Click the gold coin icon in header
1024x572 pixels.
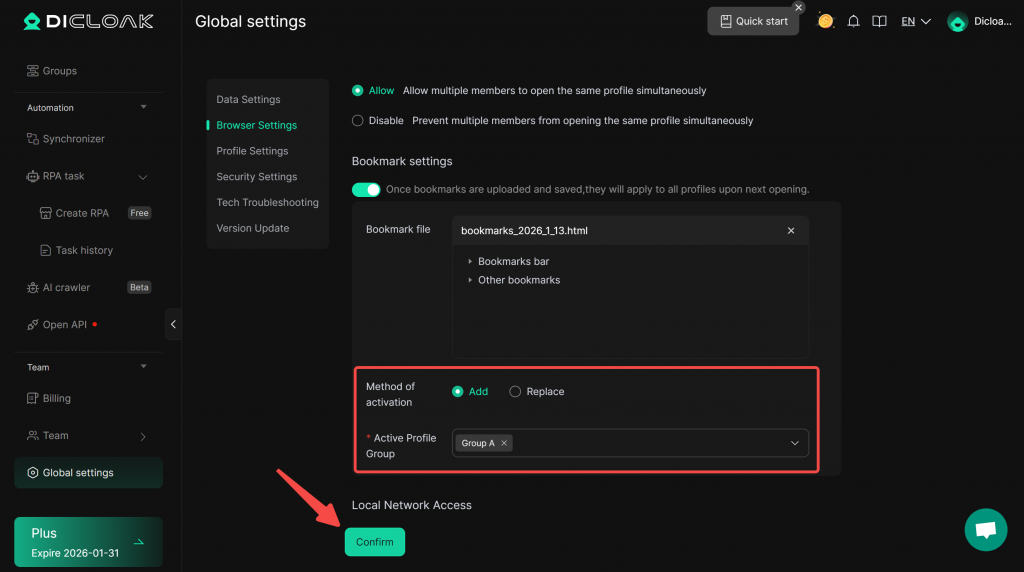coord(825,21)
